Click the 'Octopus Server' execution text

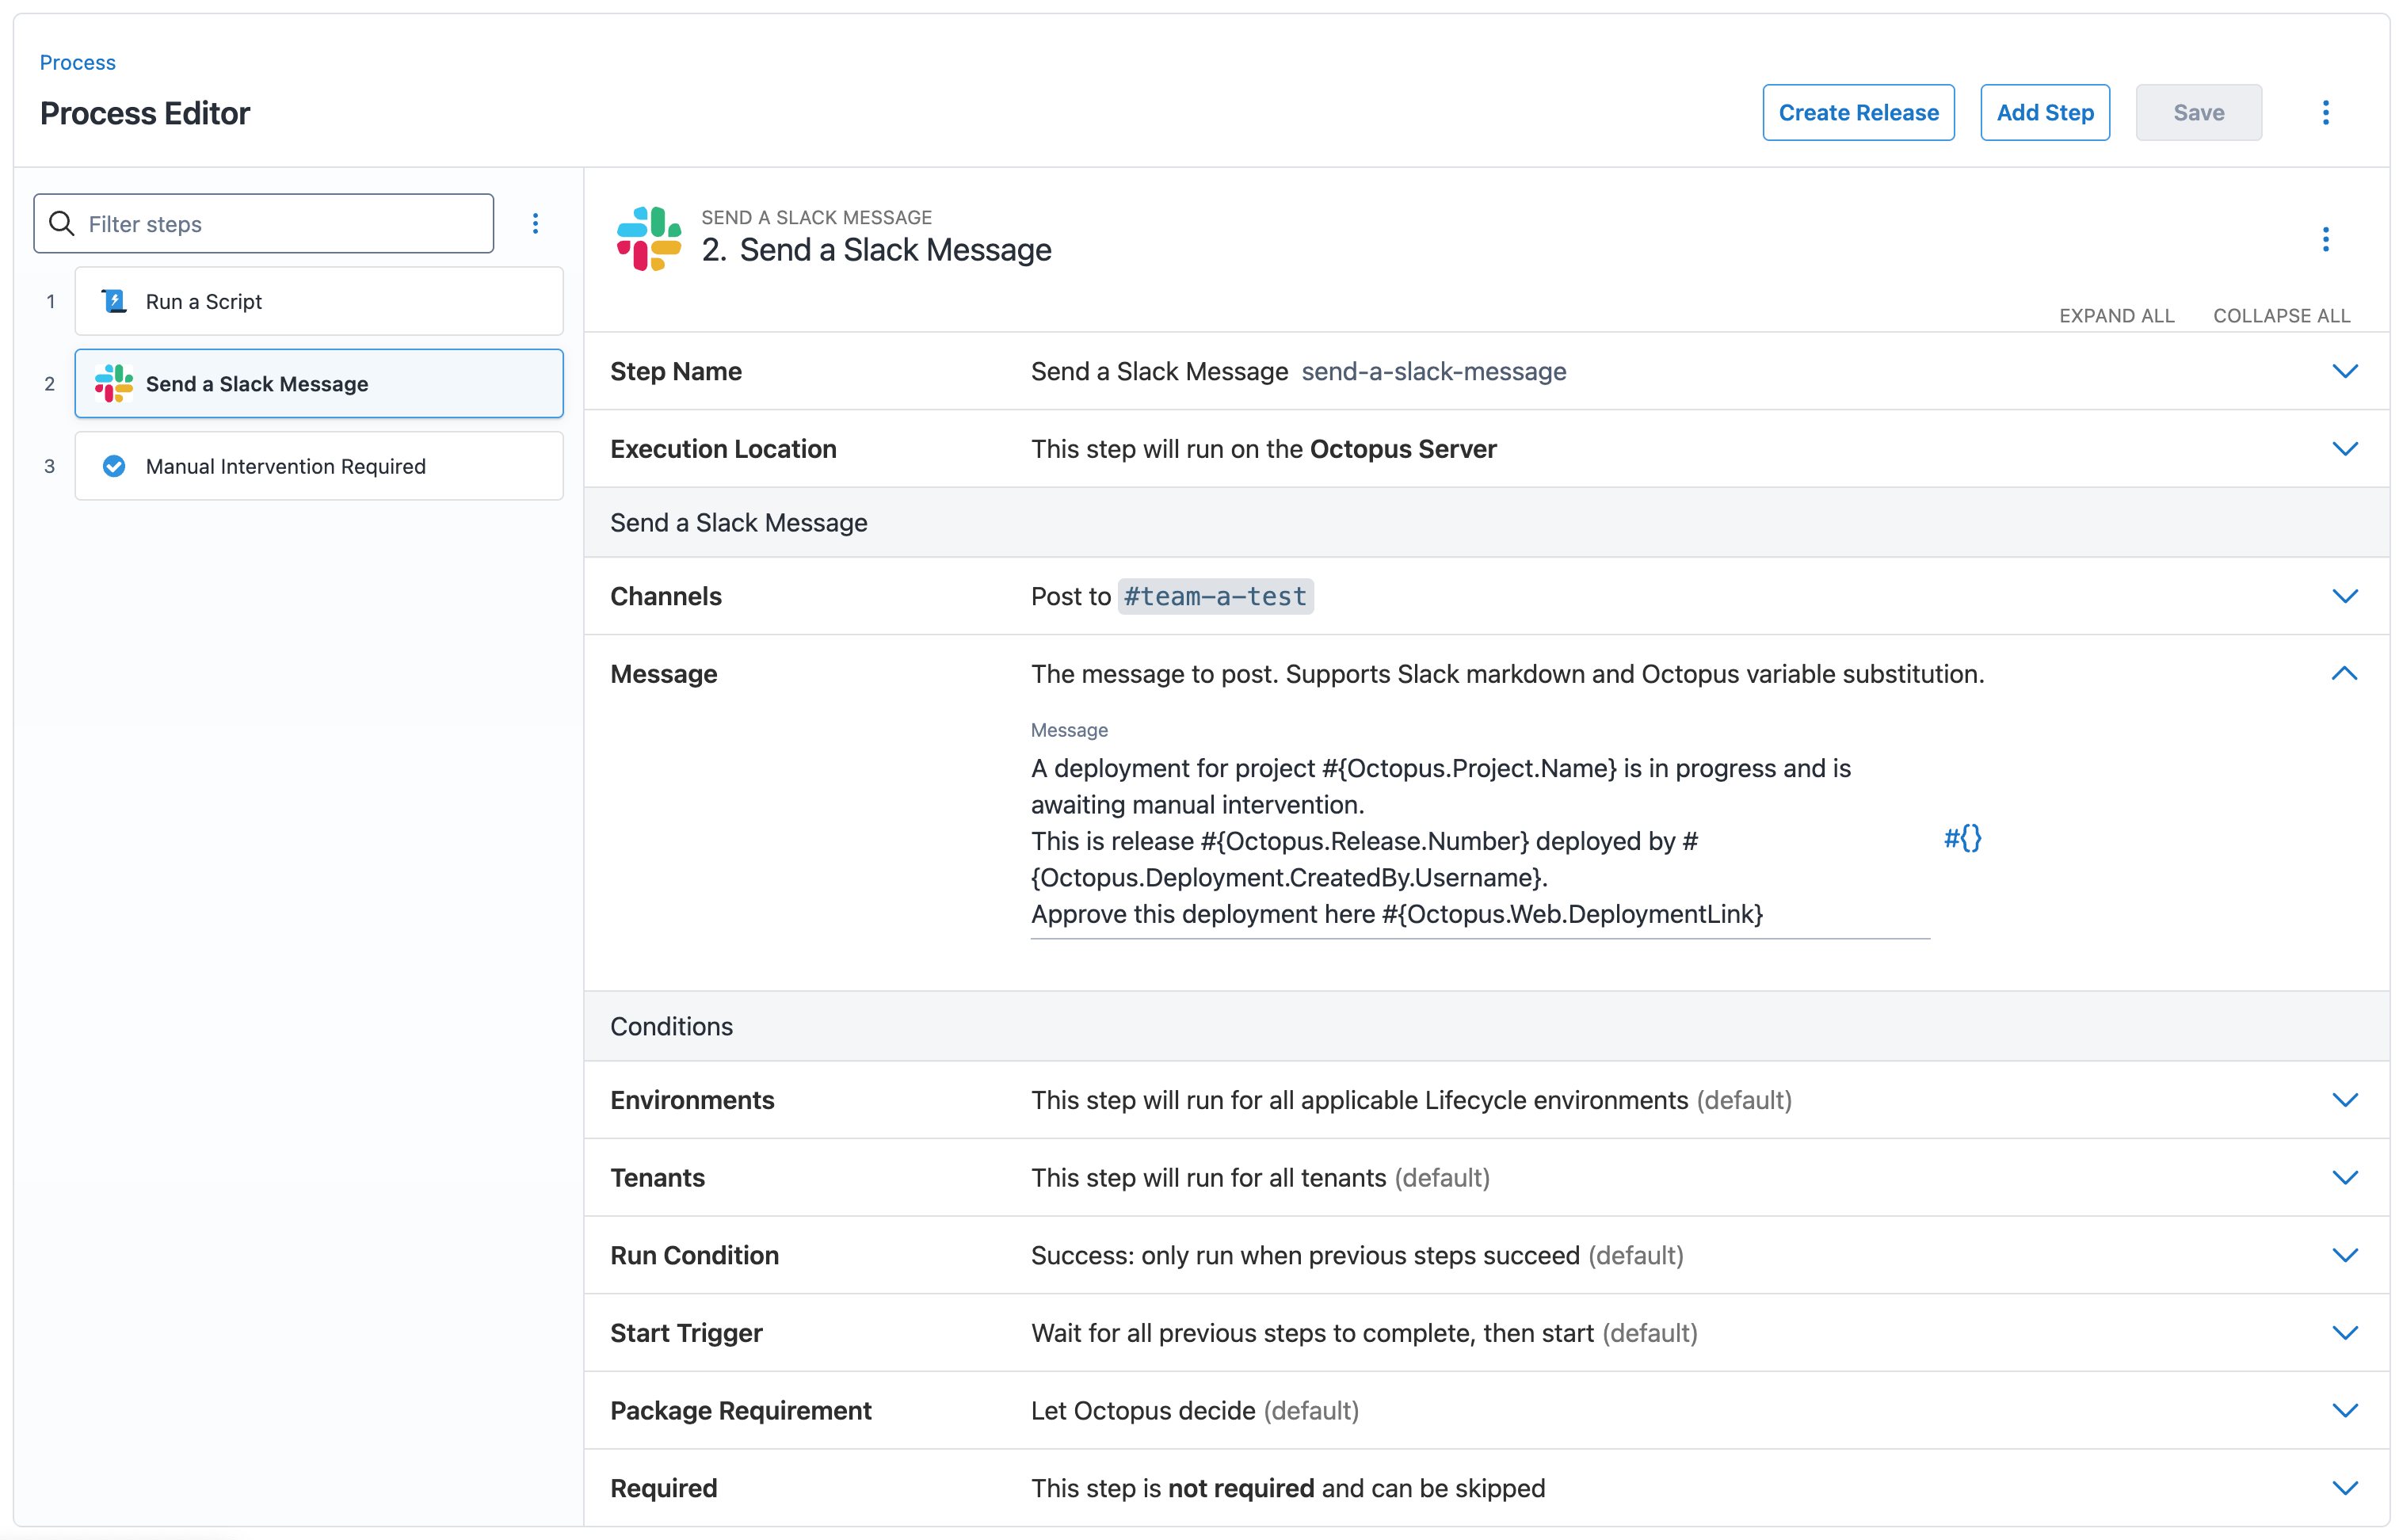coord(1403,449)
